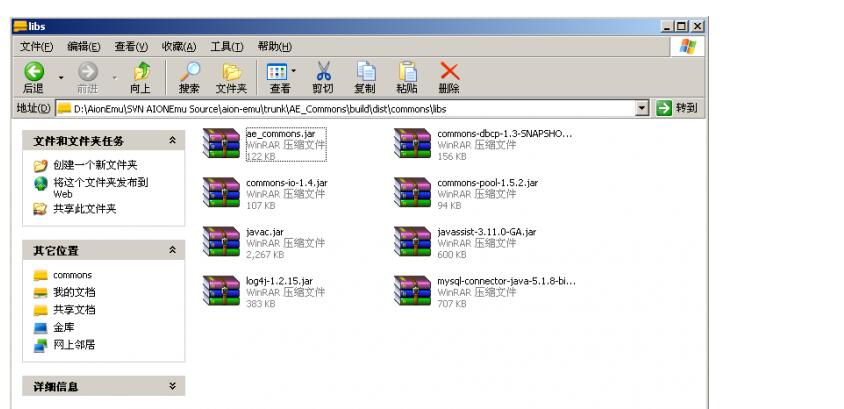Viewport: 844px width, 409px height.
Task: Open the Edit (编辑) menu
Action: (x=83, y=47)
